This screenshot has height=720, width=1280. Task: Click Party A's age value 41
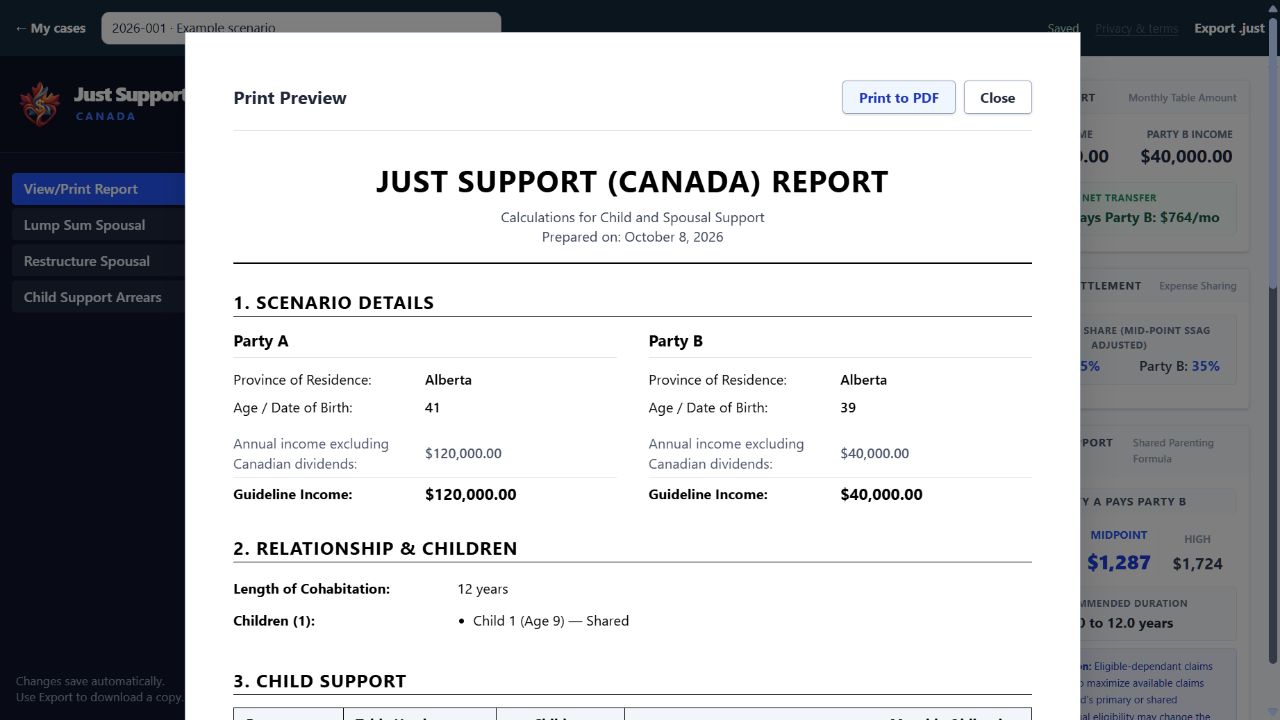pos(432,408)
